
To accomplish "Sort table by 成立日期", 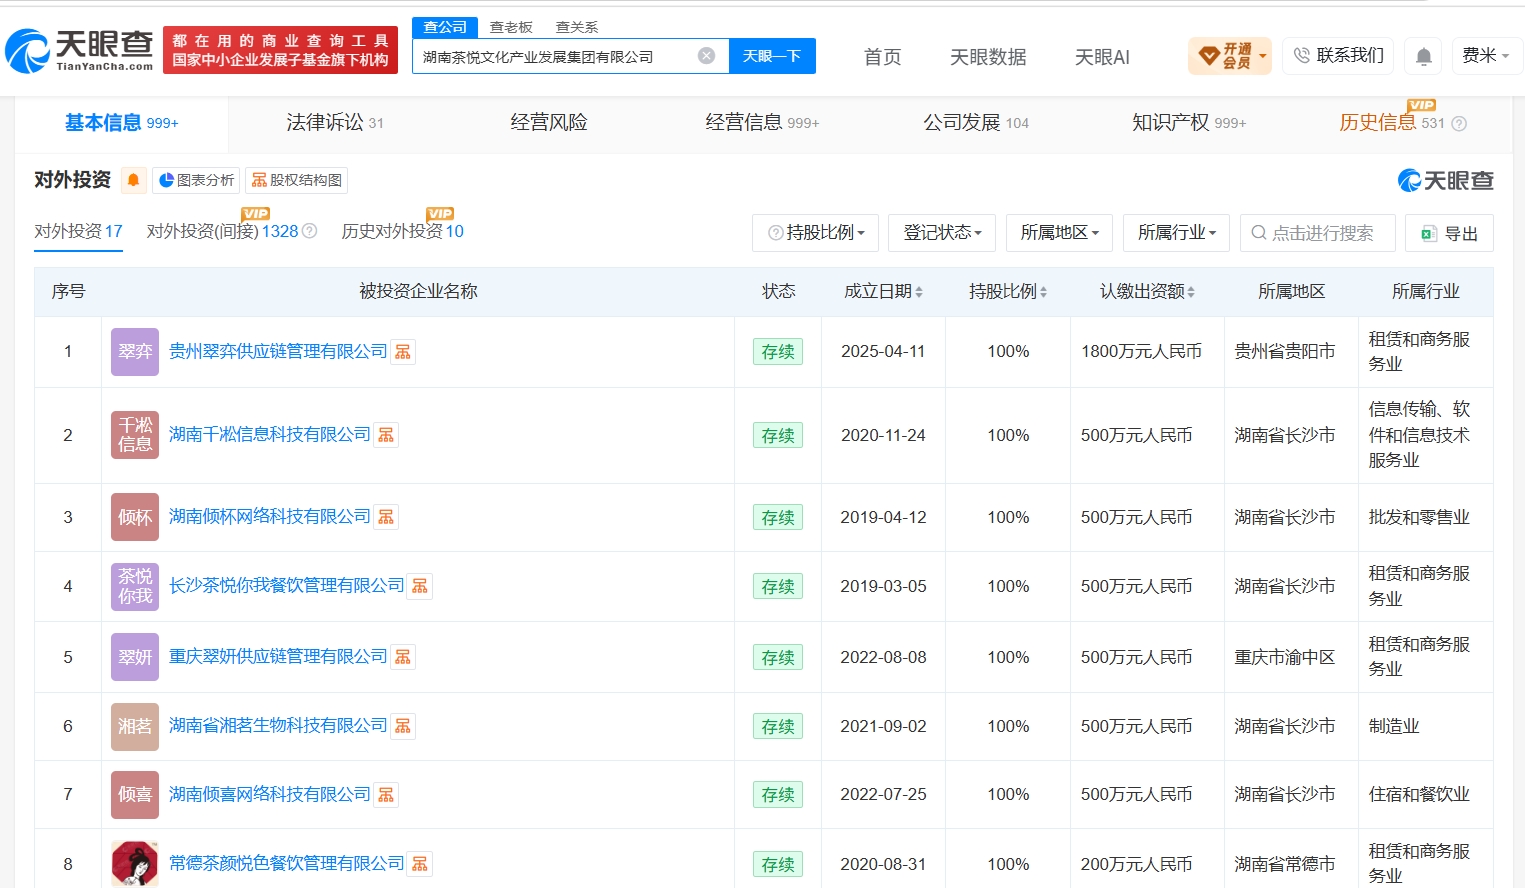I will click(x=883, y=291).
